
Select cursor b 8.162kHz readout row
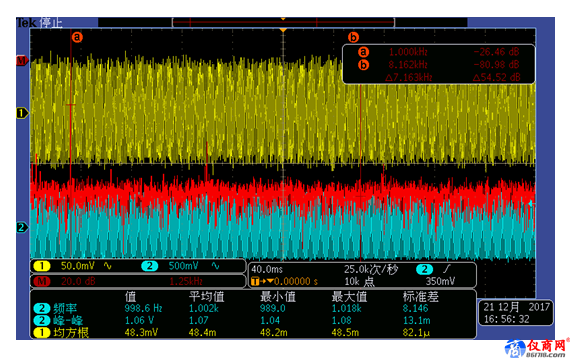(x=439, y=65)
